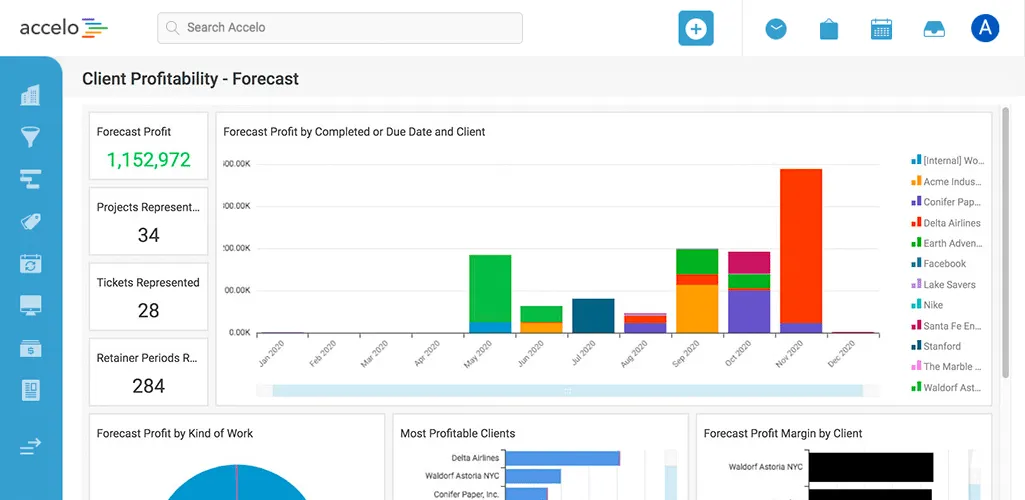Open the tickets tag sidebar icon
This screenshot has width=1025, height=500.
click(31, 222)
